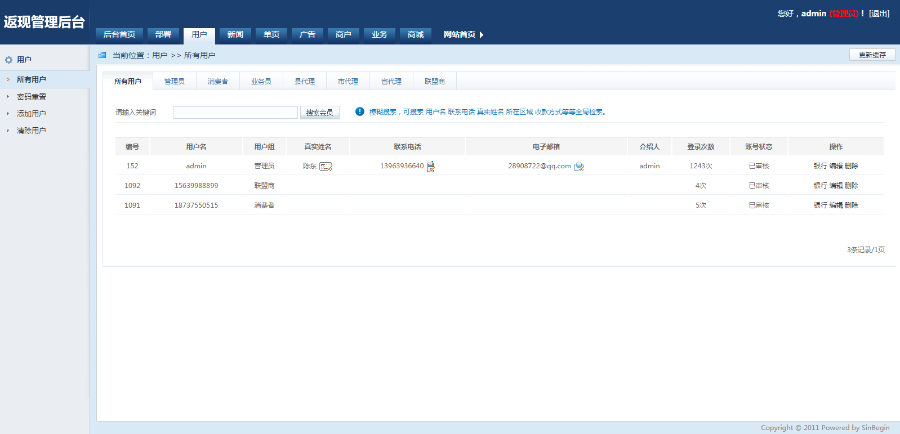Click the 登录次数 column header
This screenshot has height=434, width=900.
(x=701, y=147)
